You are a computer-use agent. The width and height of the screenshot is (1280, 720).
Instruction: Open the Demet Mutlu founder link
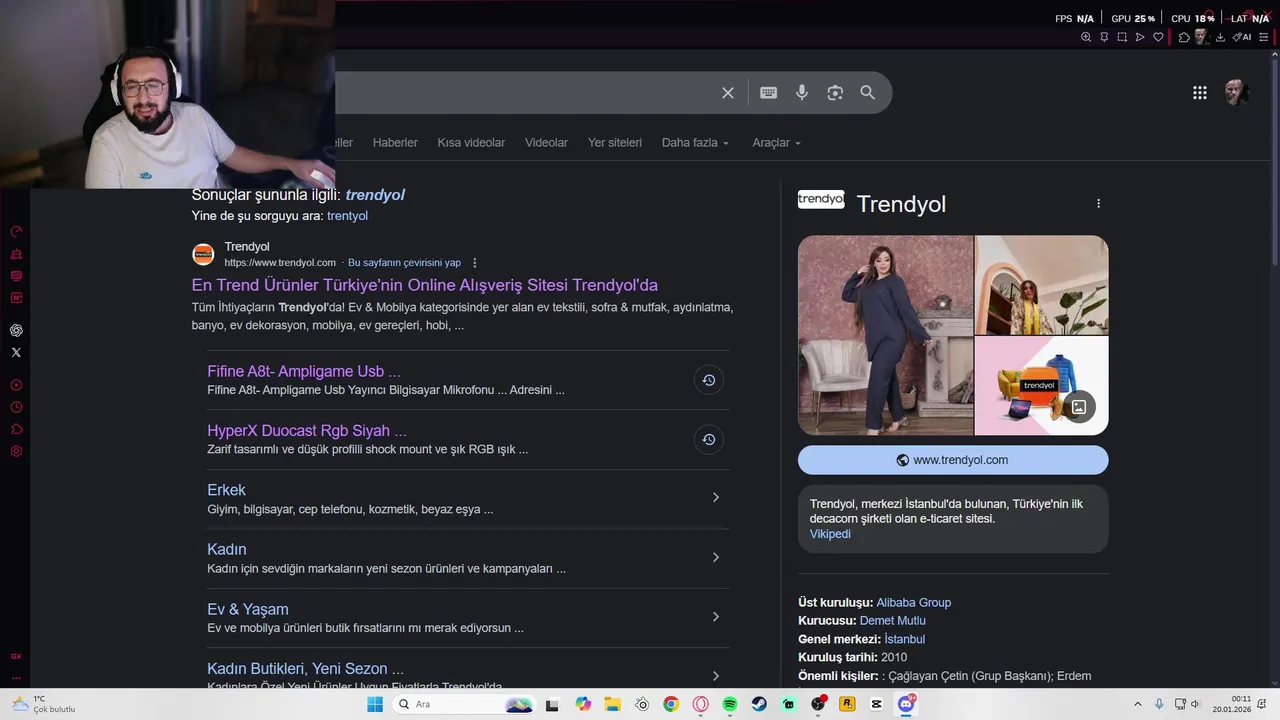(x=893, y=621)
